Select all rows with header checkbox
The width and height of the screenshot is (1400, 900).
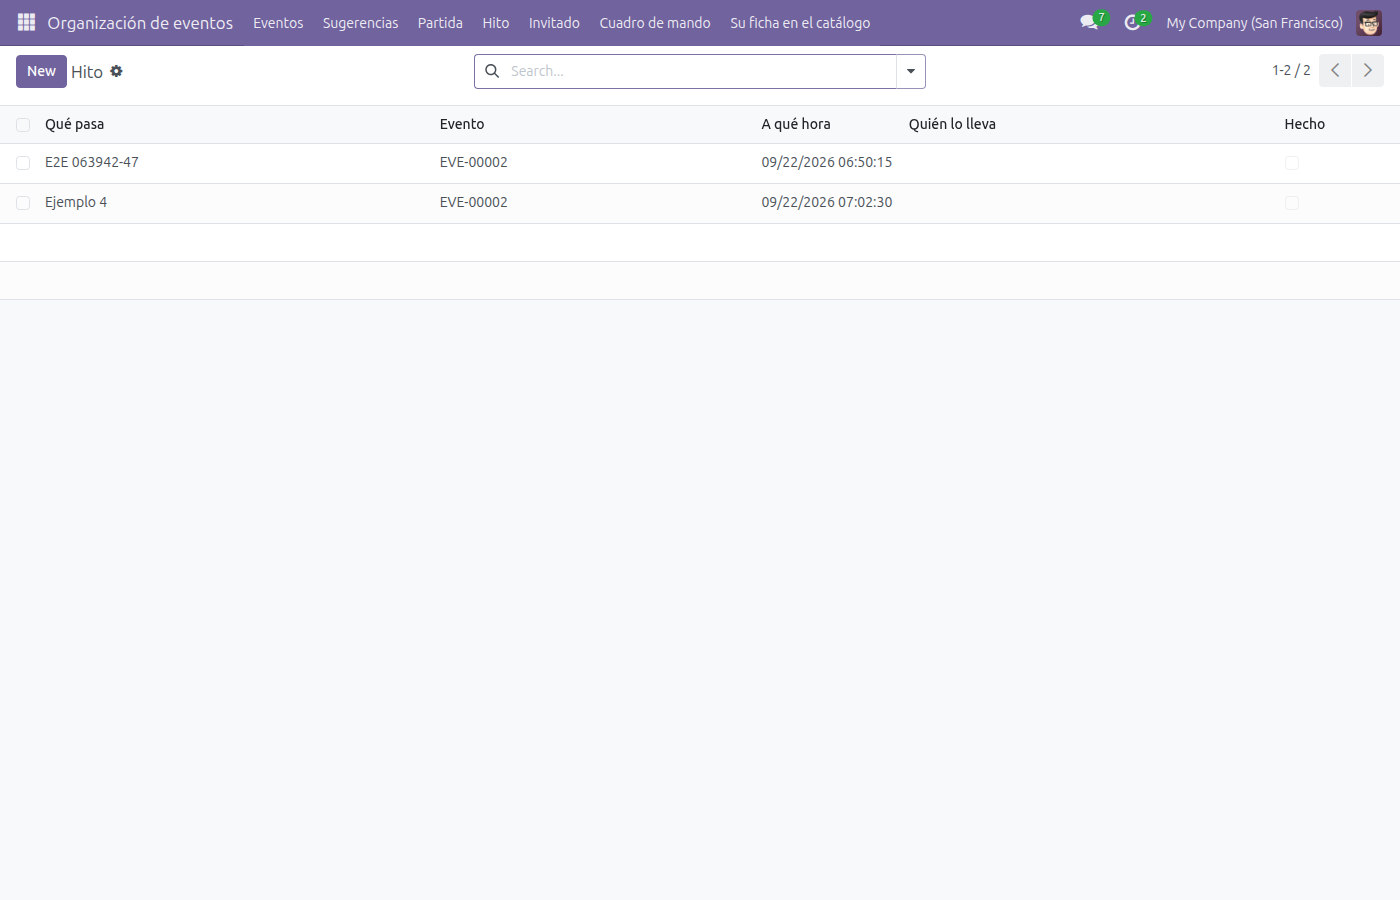23,125
